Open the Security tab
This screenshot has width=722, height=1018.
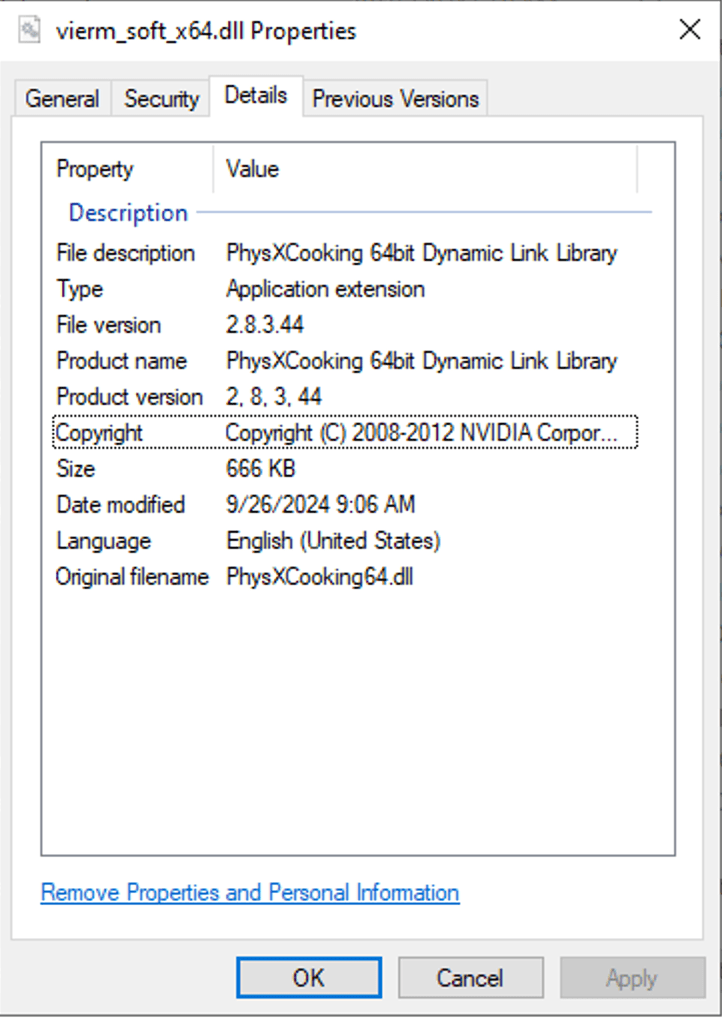[x=161, y=99]
